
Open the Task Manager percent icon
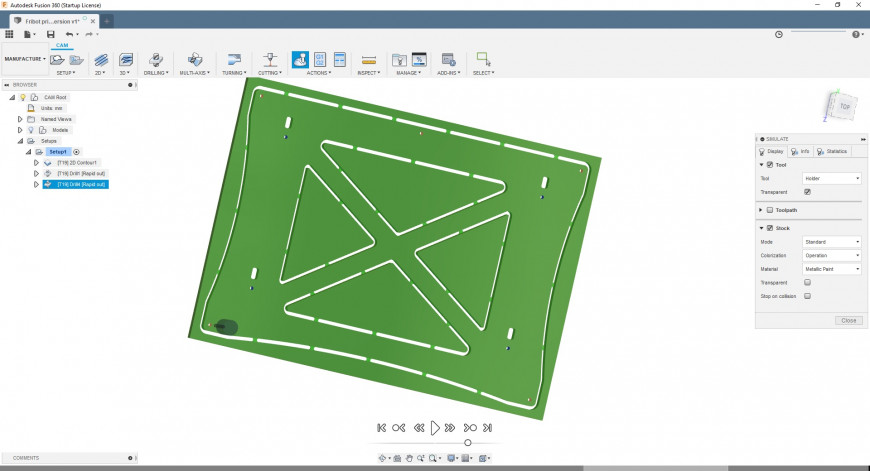(419, 59)
